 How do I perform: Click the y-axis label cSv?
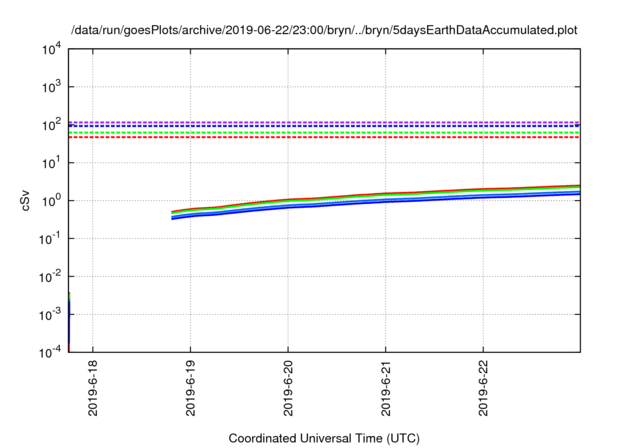tap(25, 201)
